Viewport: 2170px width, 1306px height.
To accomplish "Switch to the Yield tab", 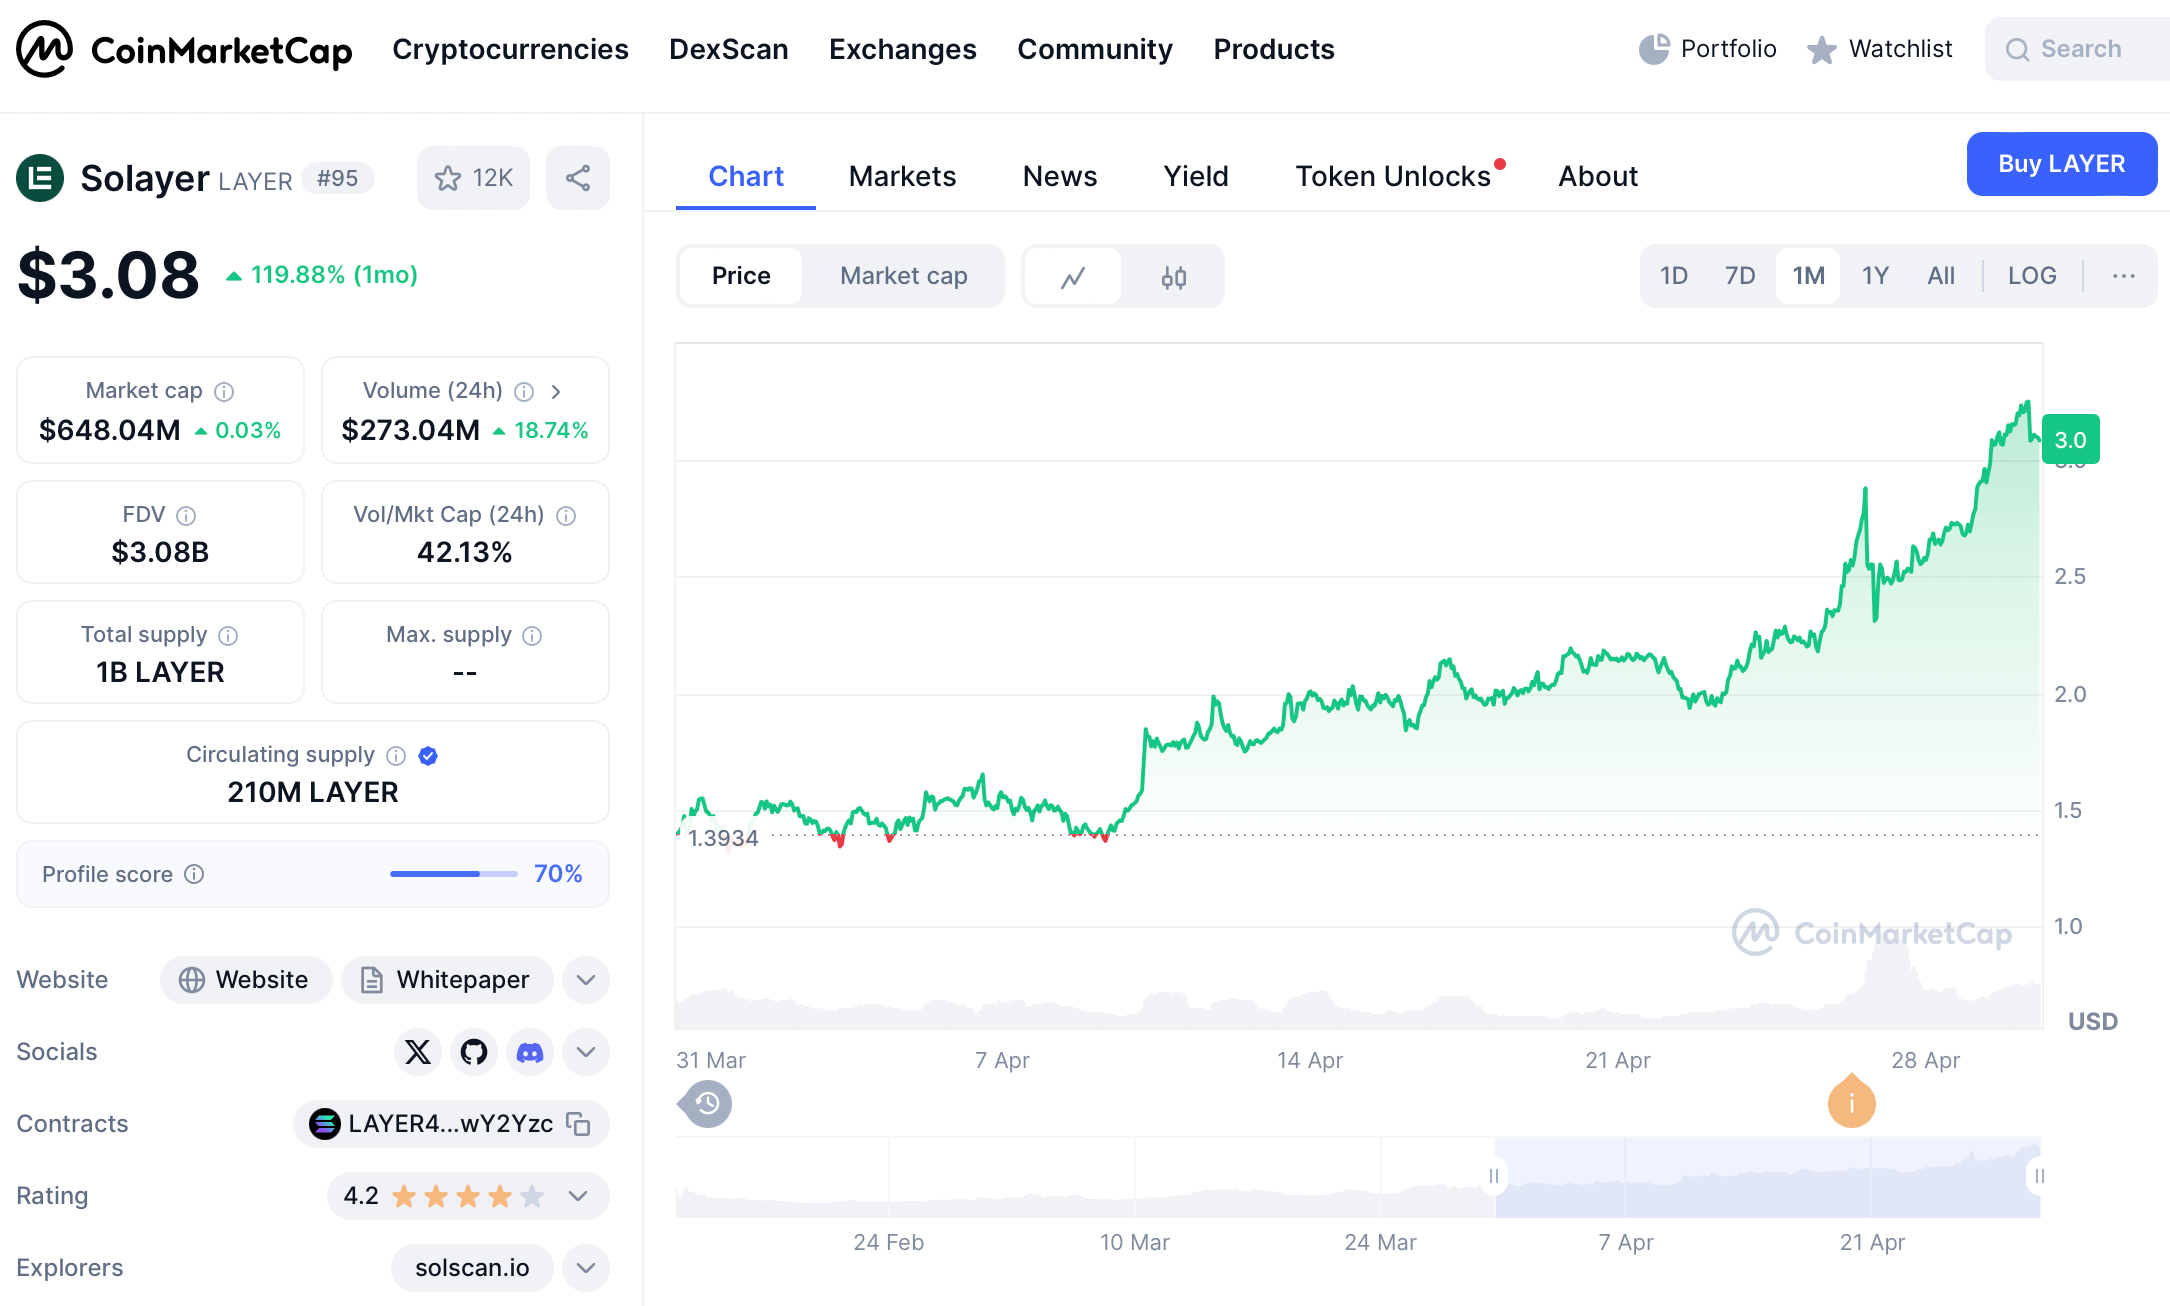I will coord(1196,177).
